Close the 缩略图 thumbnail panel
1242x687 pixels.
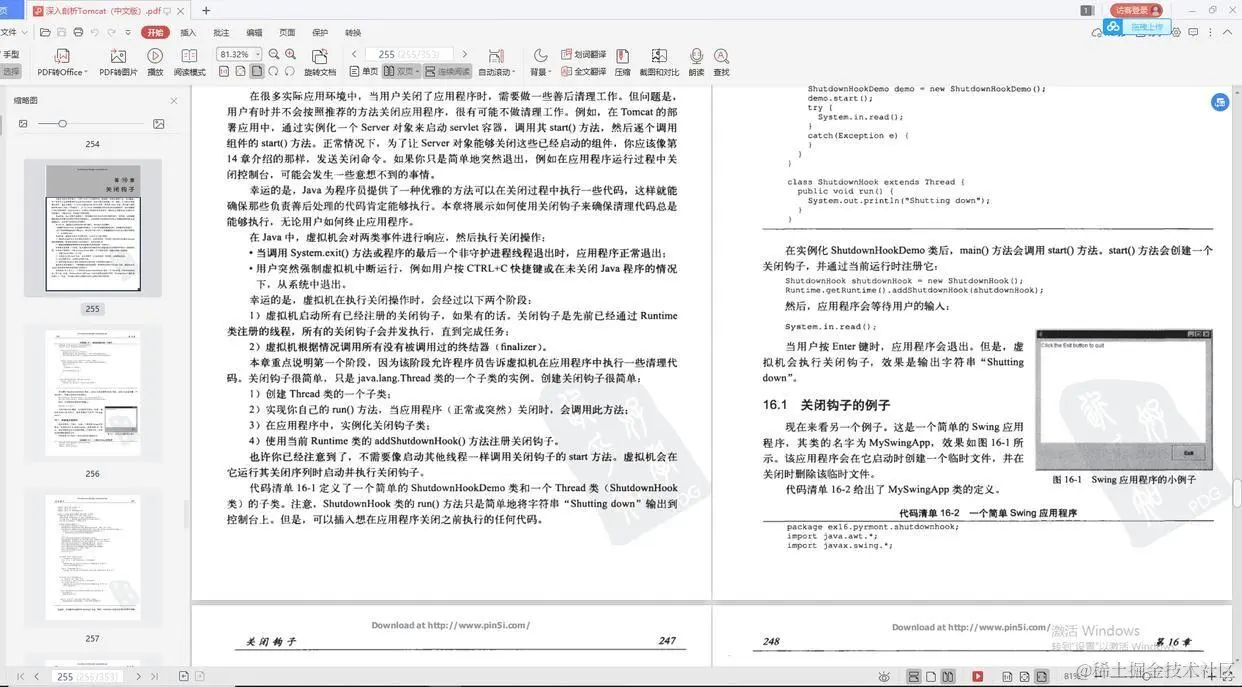(x=173, y=100)
